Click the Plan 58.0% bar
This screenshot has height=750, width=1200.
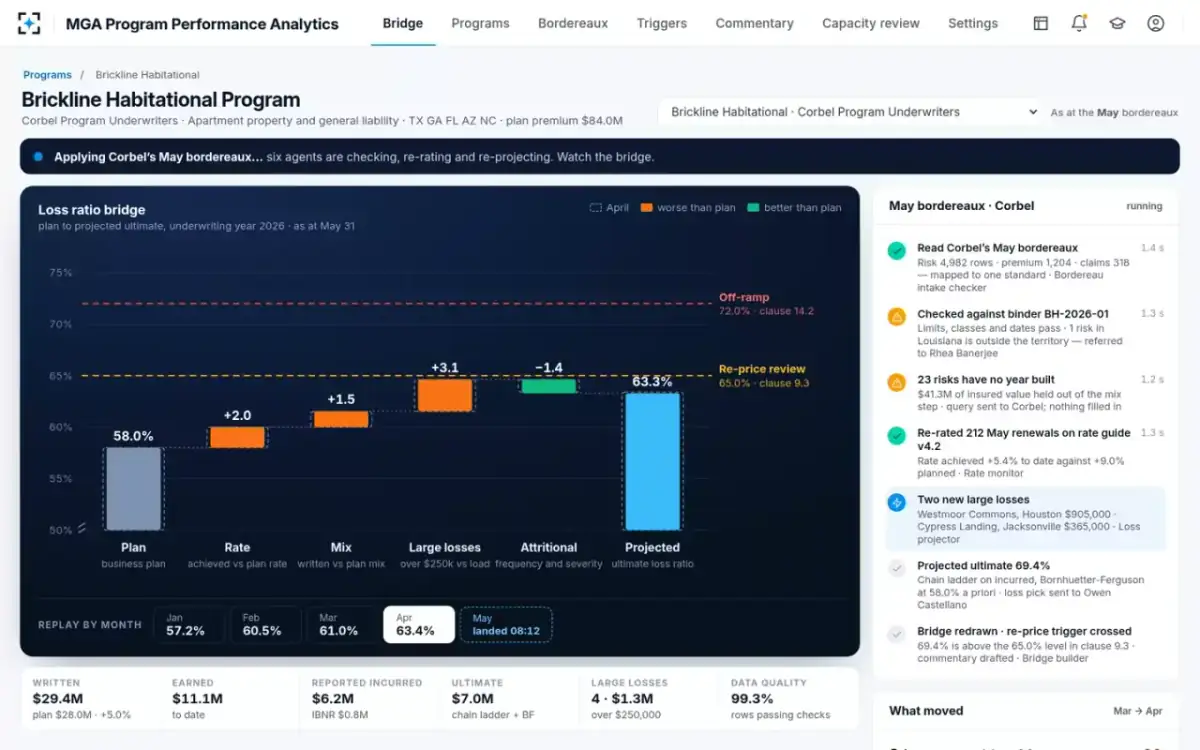click(x=133, y=488)
